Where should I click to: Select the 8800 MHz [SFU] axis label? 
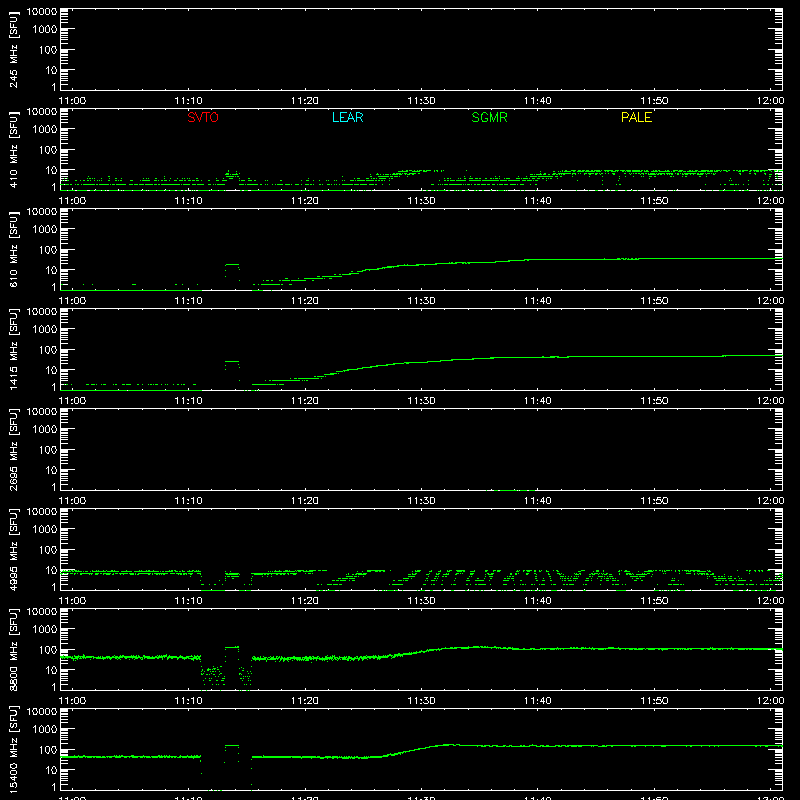click(13, 650)
